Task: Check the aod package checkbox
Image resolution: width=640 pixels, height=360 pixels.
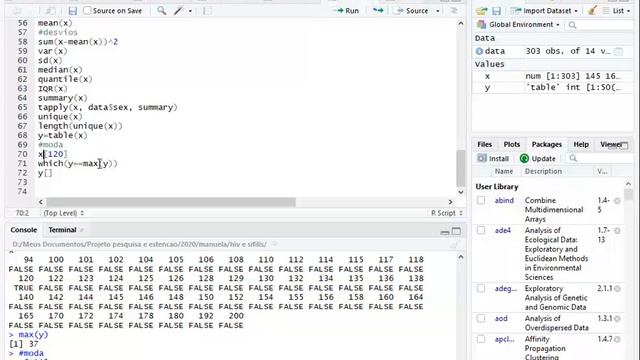Action: 481,318
